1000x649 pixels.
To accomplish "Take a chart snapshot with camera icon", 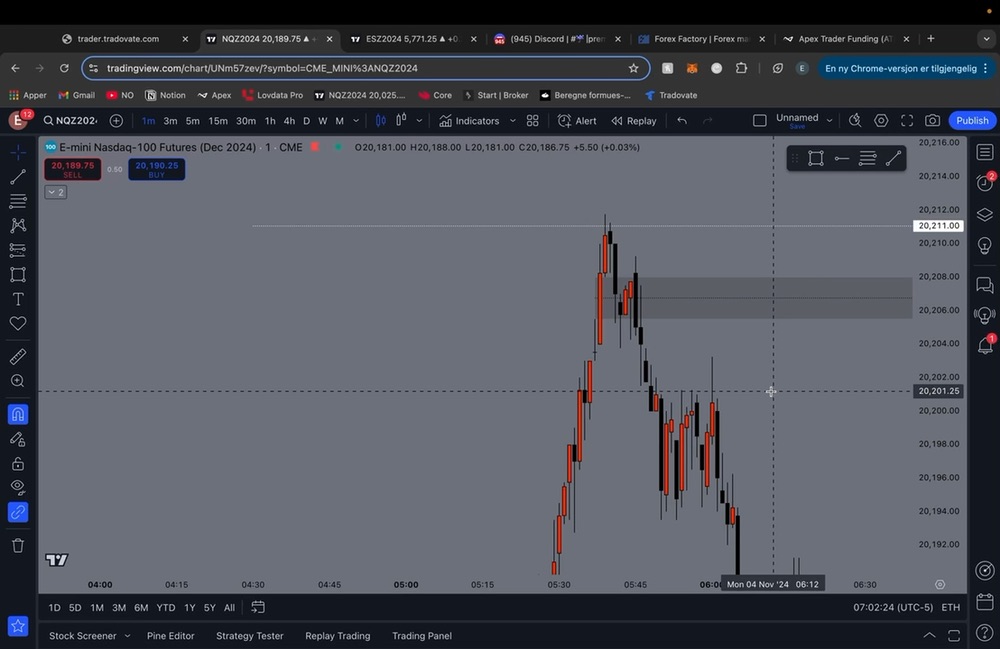I will [x=932, y=120].
